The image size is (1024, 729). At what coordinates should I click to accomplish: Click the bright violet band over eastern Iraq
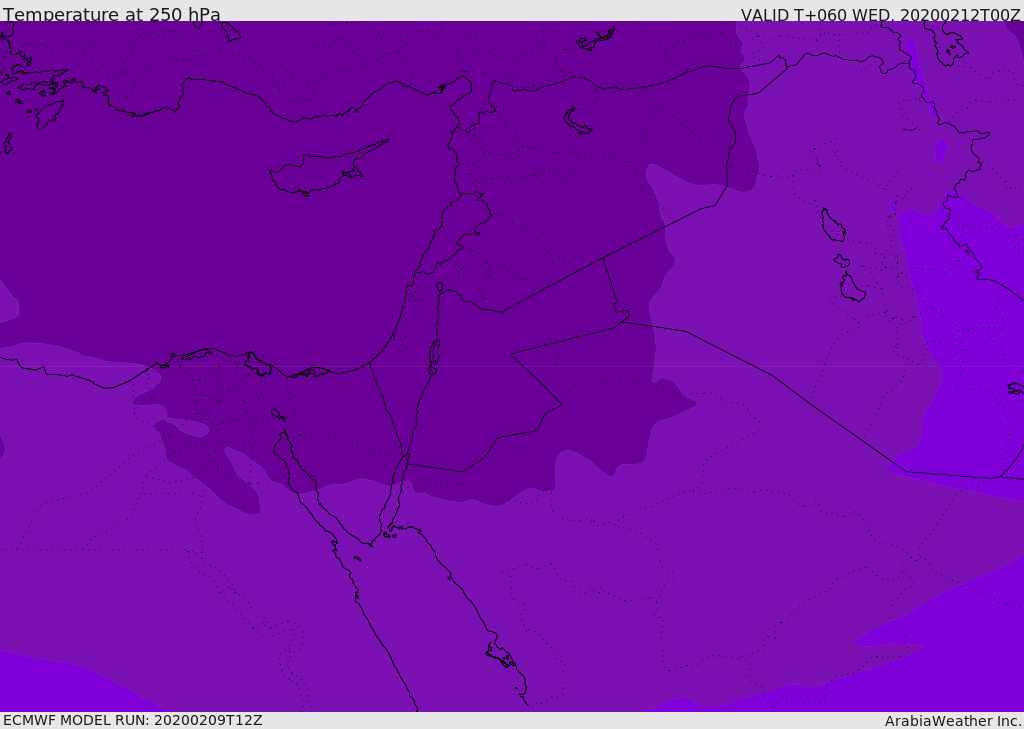[x=960, y=320]
